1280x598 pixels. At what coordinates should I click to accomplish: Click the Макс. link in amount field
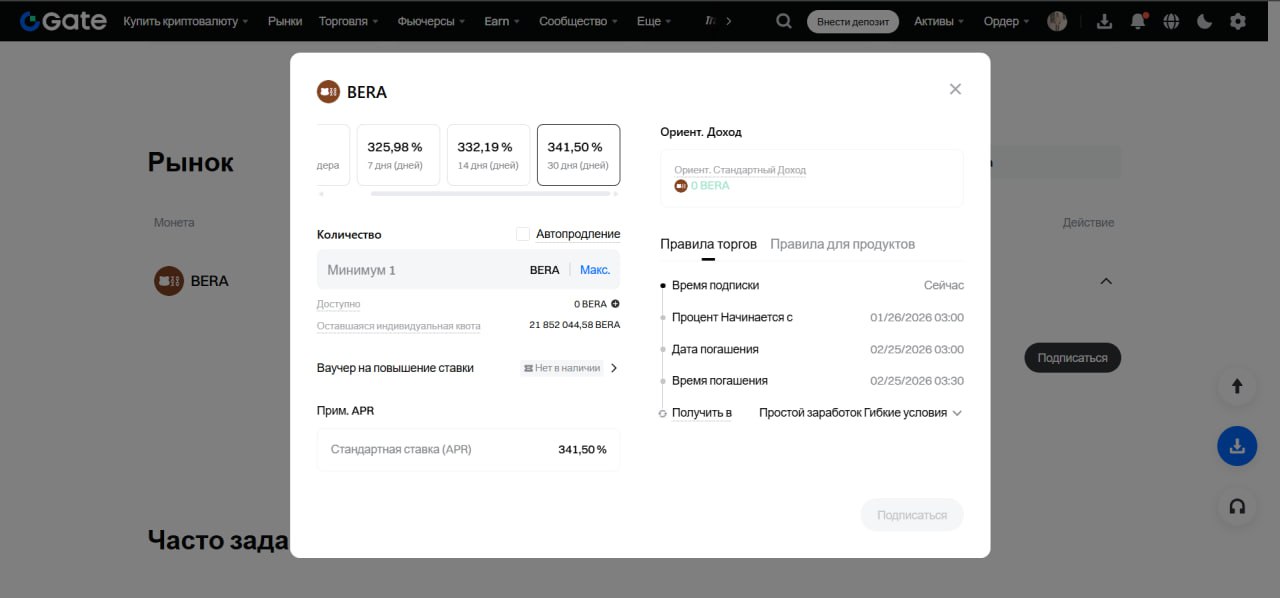595,269
